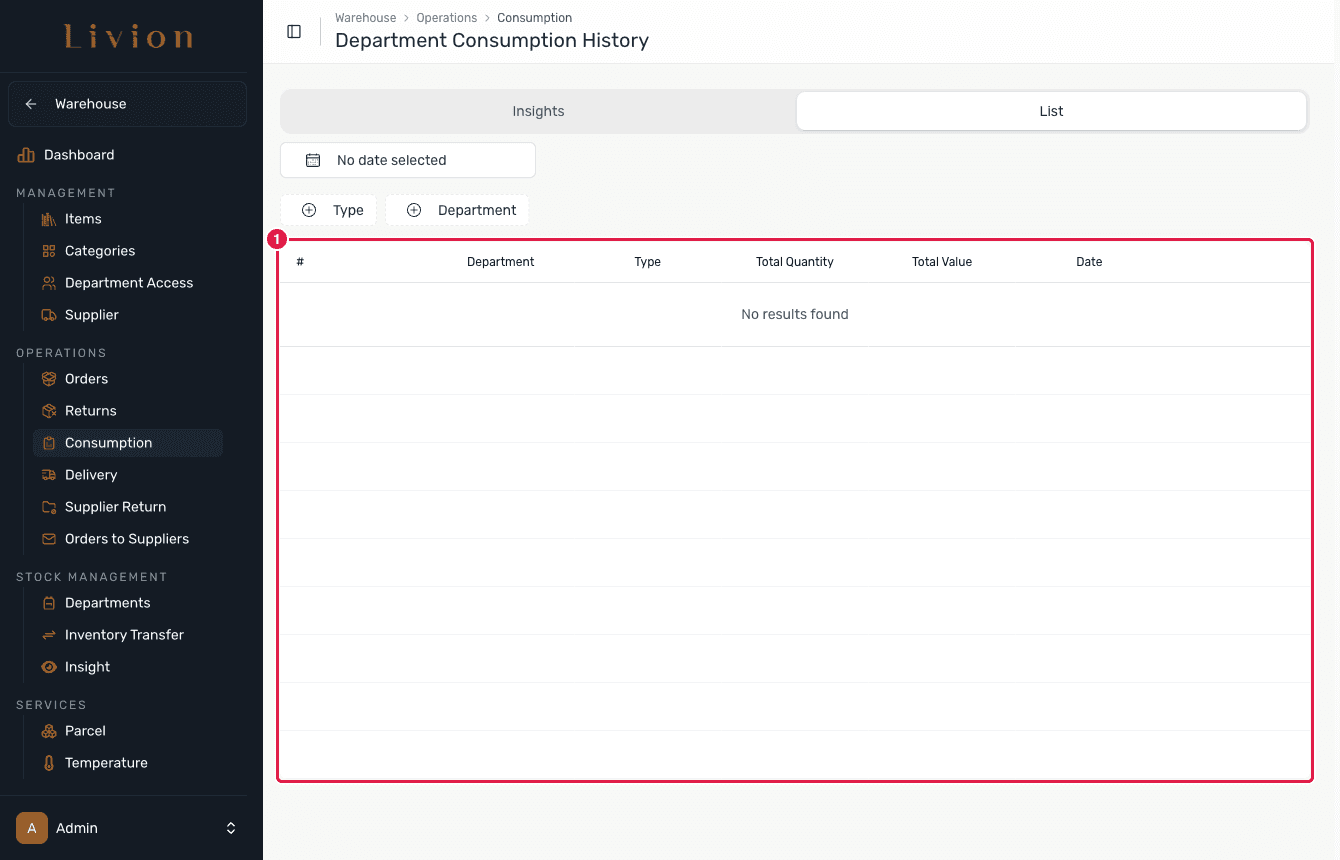Click the calendar icon in the date picker

click(313, 160)
